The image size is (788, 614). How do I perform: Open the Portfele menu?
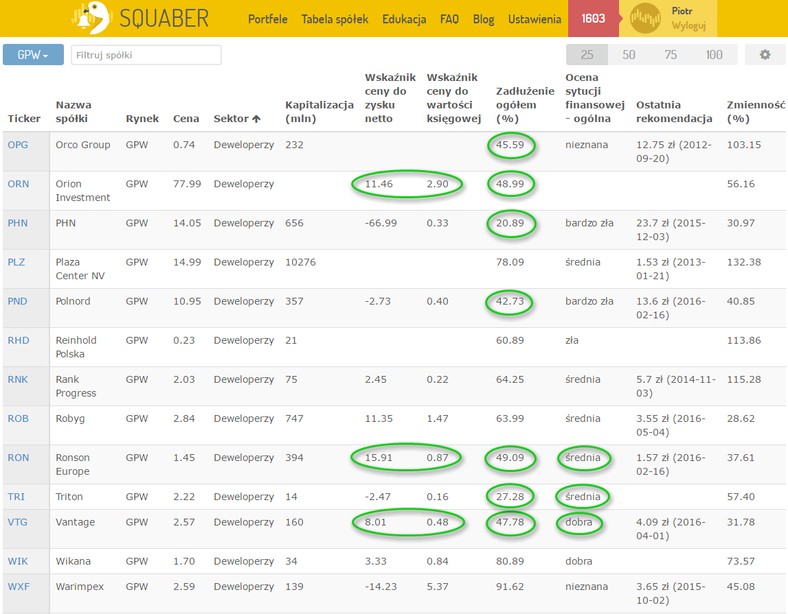click(x=268, y=19)
